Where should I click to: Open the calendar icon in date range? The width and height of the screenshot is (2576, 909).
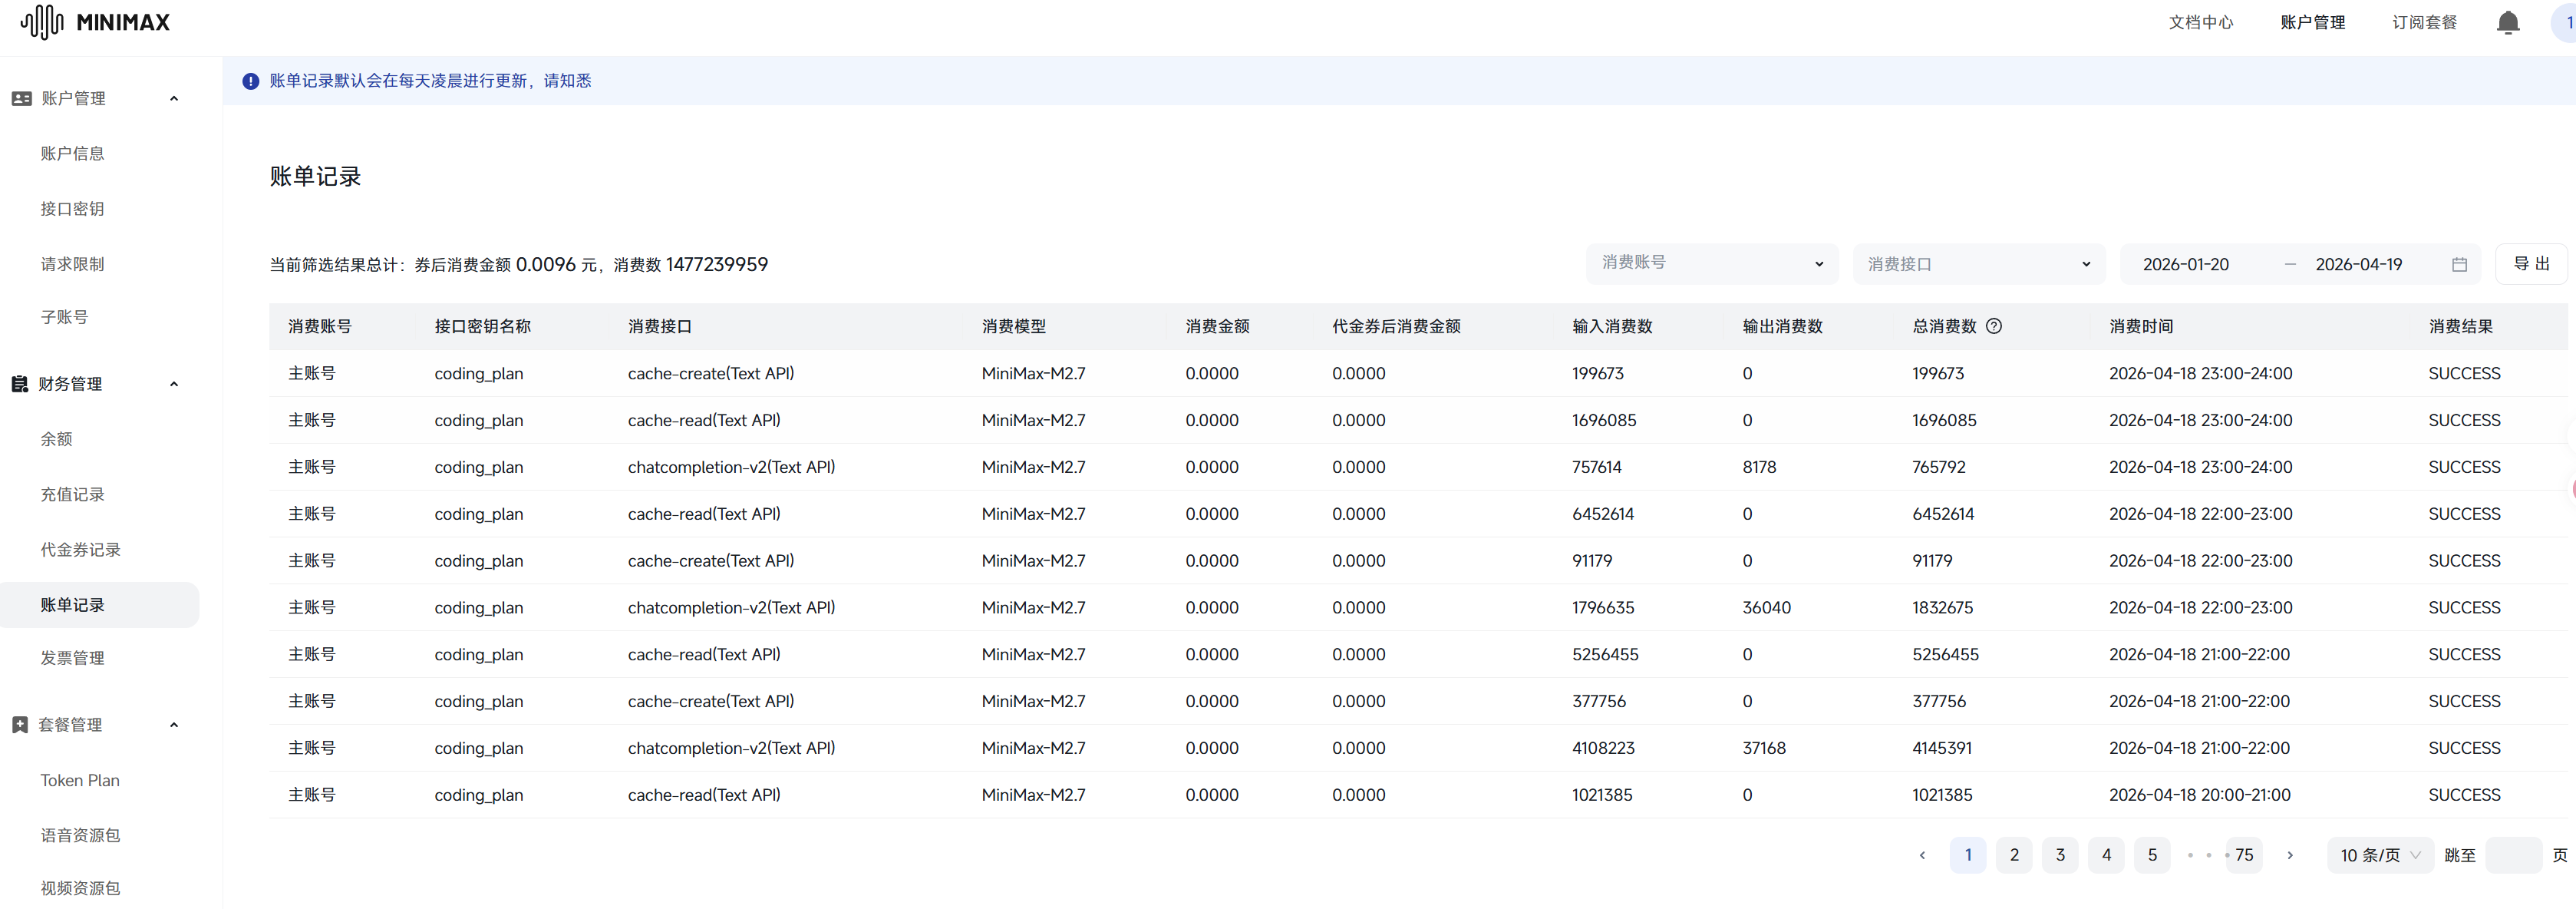pyautogui.click(x=2459, y=265)
